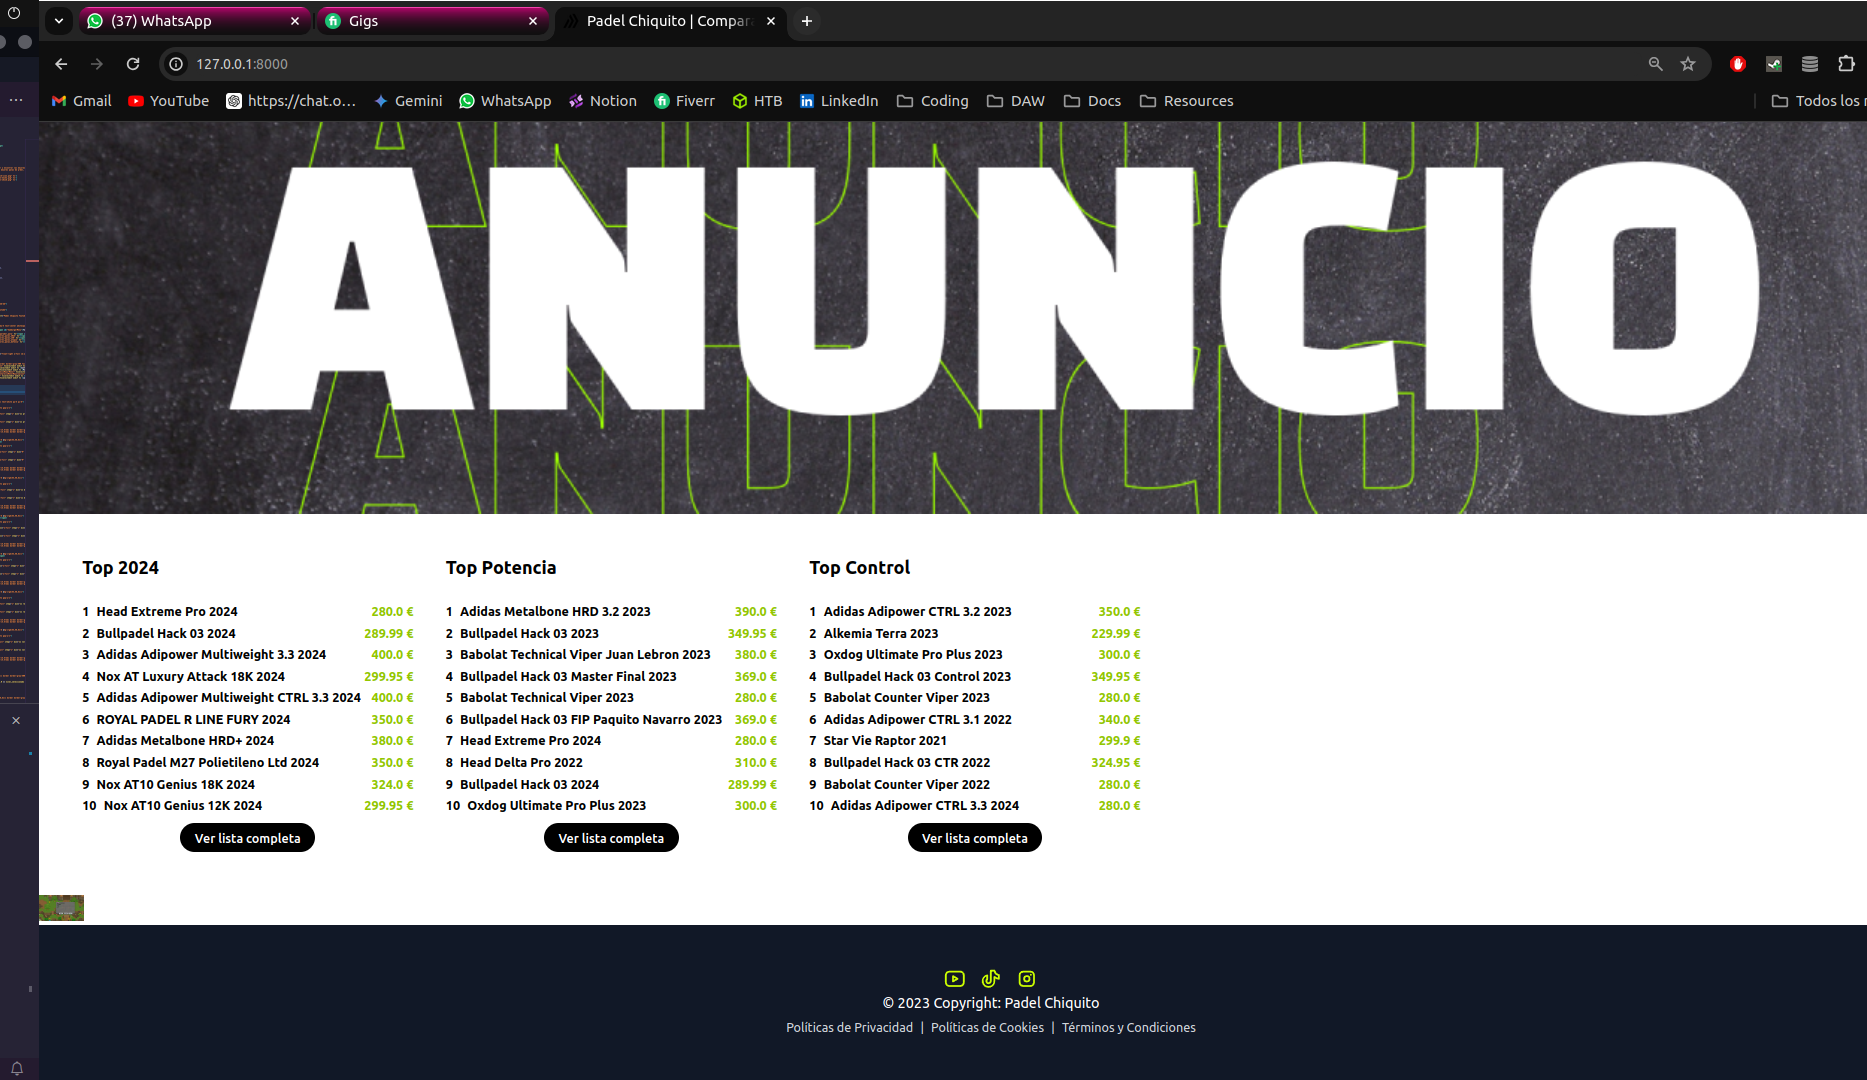The image size is (1867, 1080).
Task: Open the HTB bookmark
Action: tap(758, 101)
